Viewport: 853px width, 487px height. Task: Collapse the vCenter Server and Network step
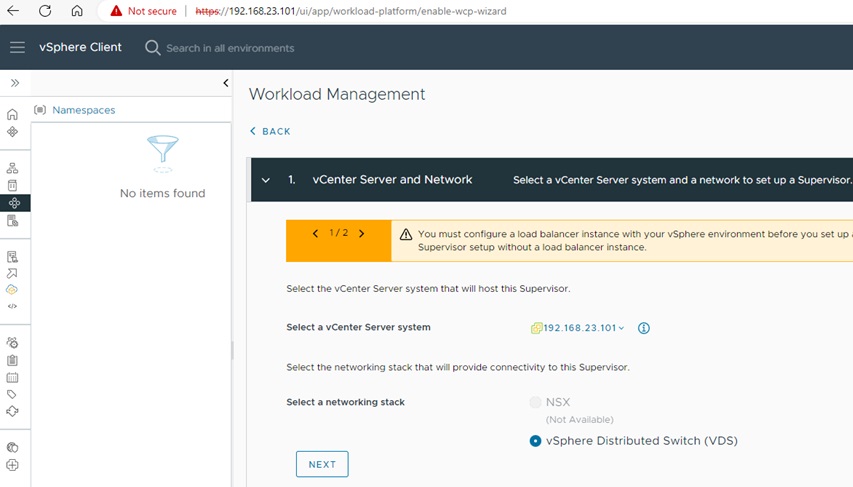point(266,180)
